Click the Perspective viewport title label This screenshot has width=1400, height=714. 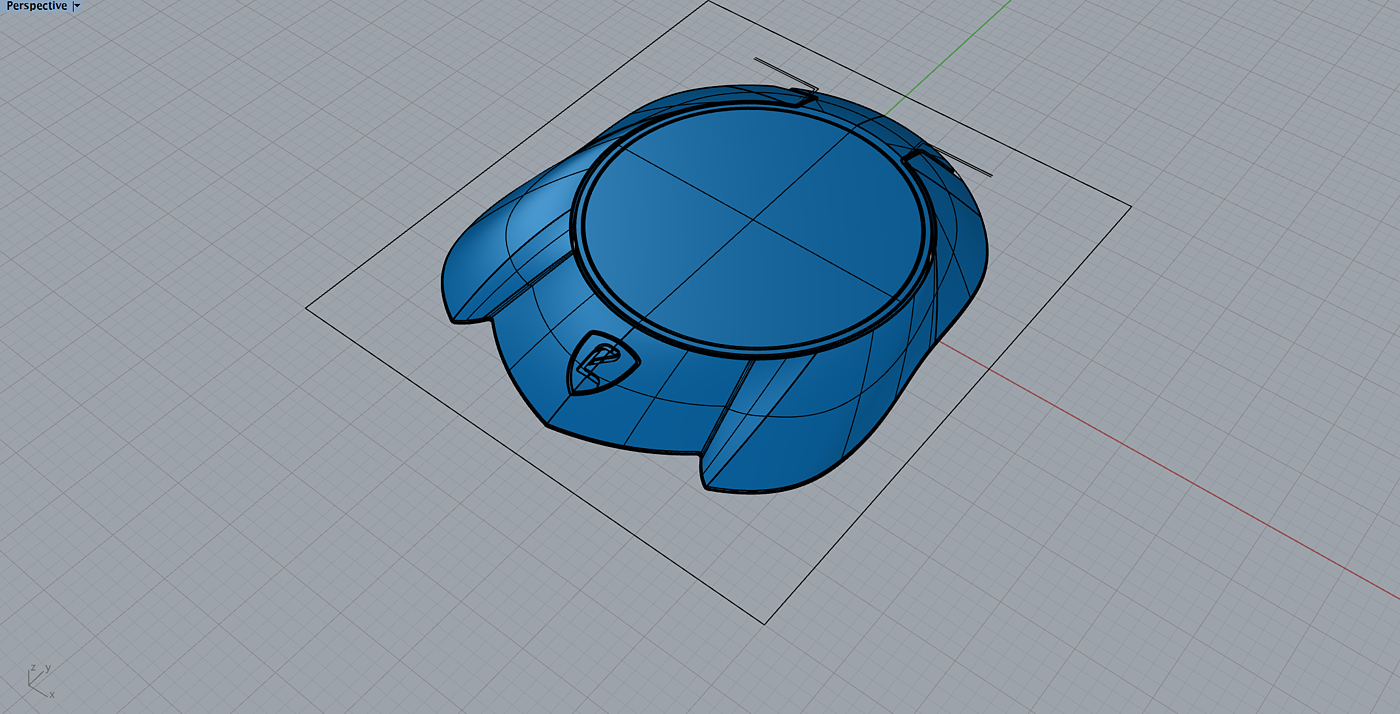36,6
